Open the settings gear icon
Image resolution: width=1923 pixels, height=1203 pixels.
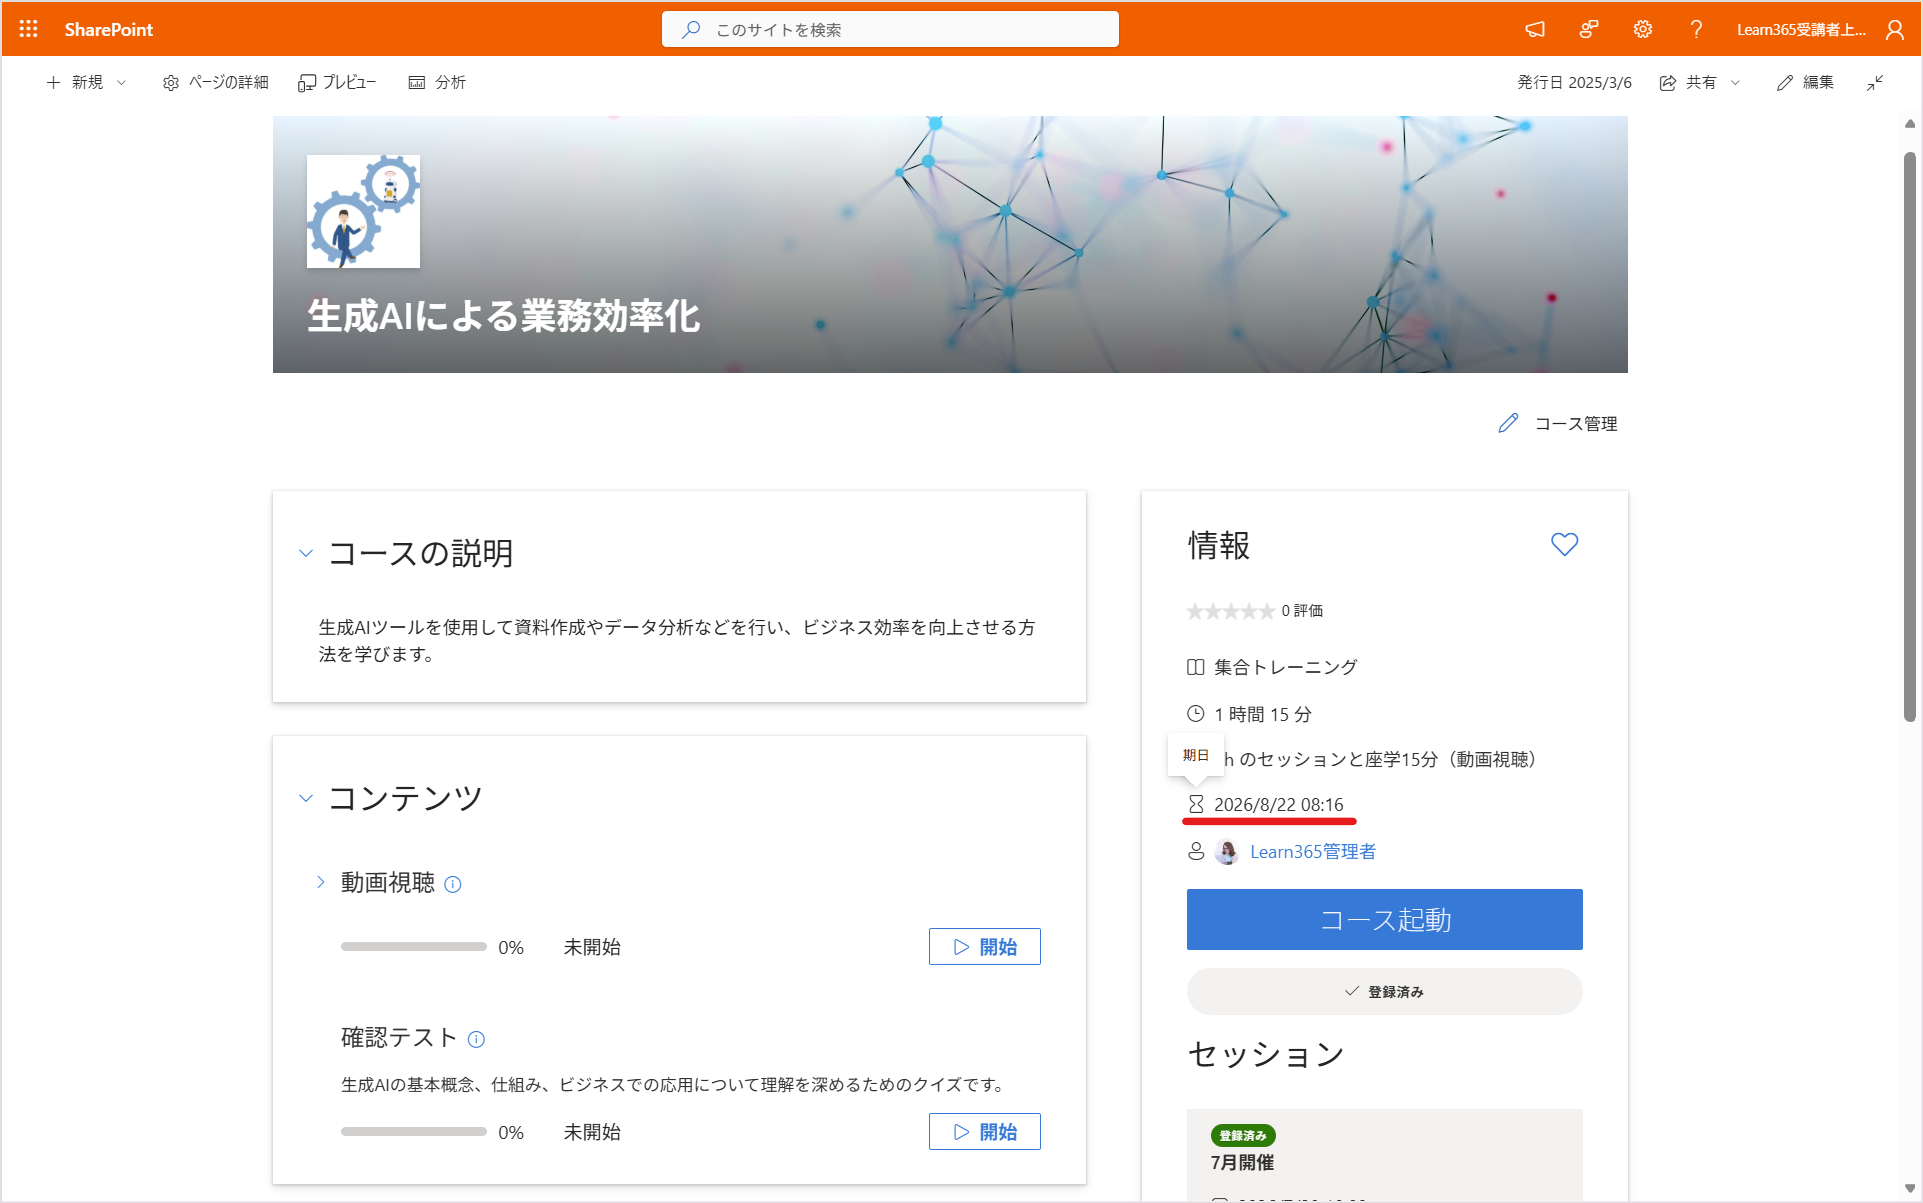1643,29
